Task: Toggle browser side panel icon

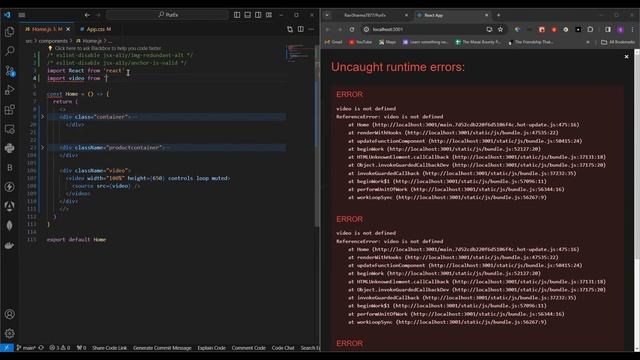Action: tap(608, 29)
